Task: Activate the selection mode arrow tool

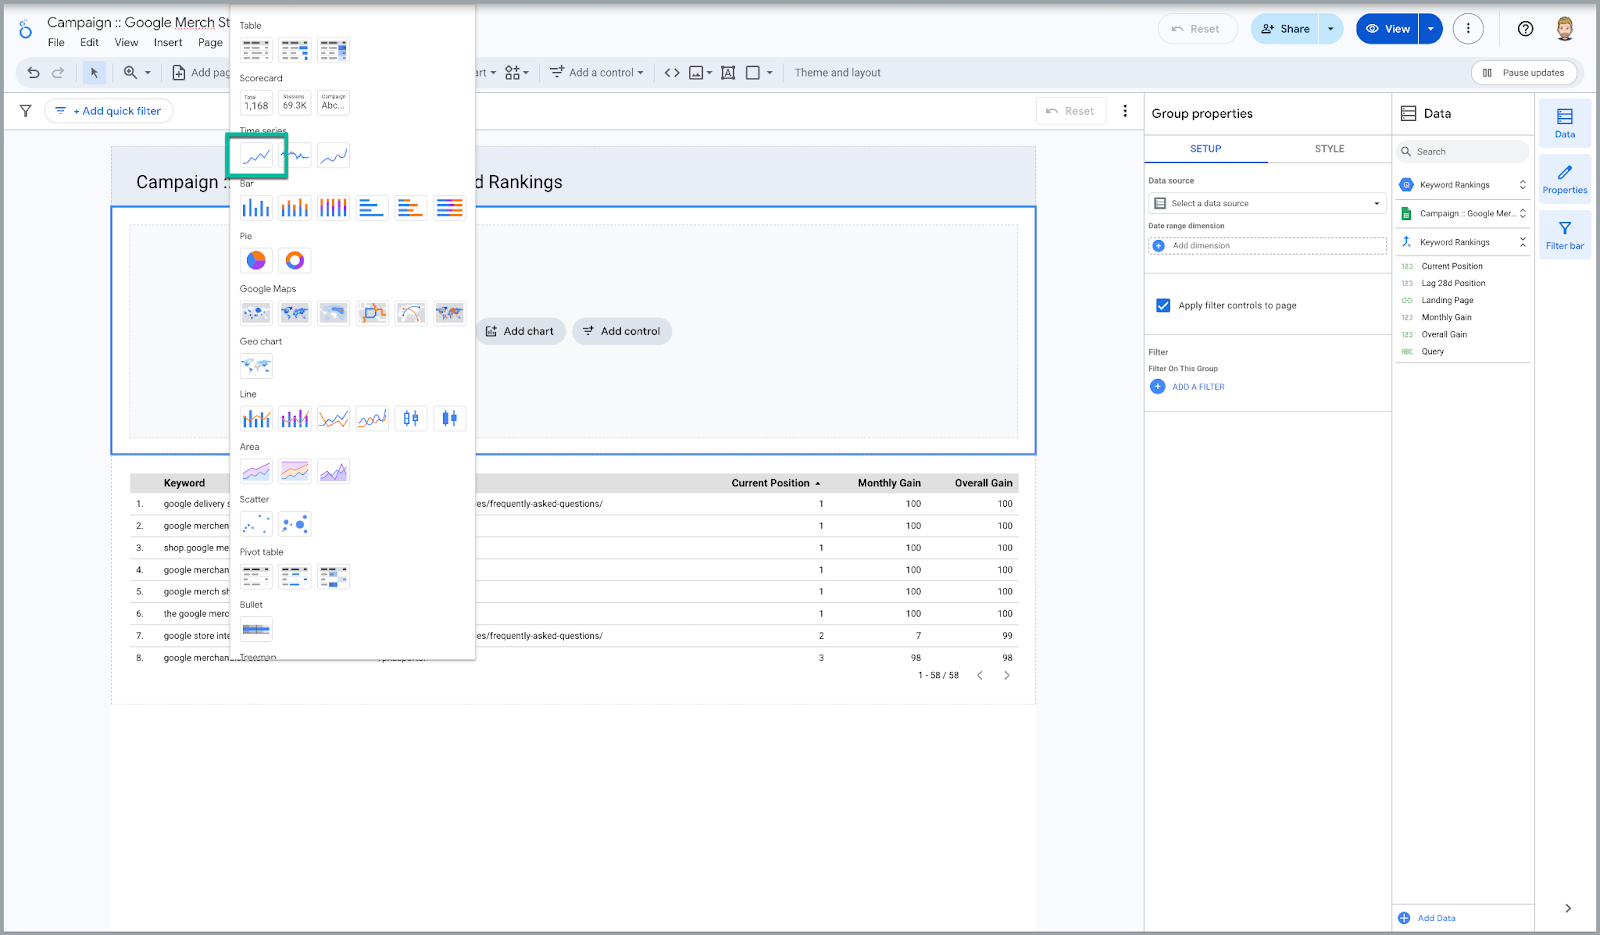Action: coord(94,72)
